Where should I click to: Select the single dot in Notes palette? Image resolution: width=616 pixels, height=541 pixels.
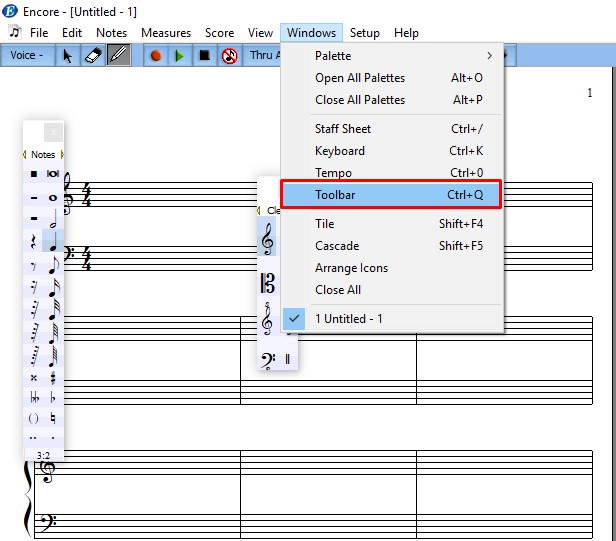[x=53, y=437]
